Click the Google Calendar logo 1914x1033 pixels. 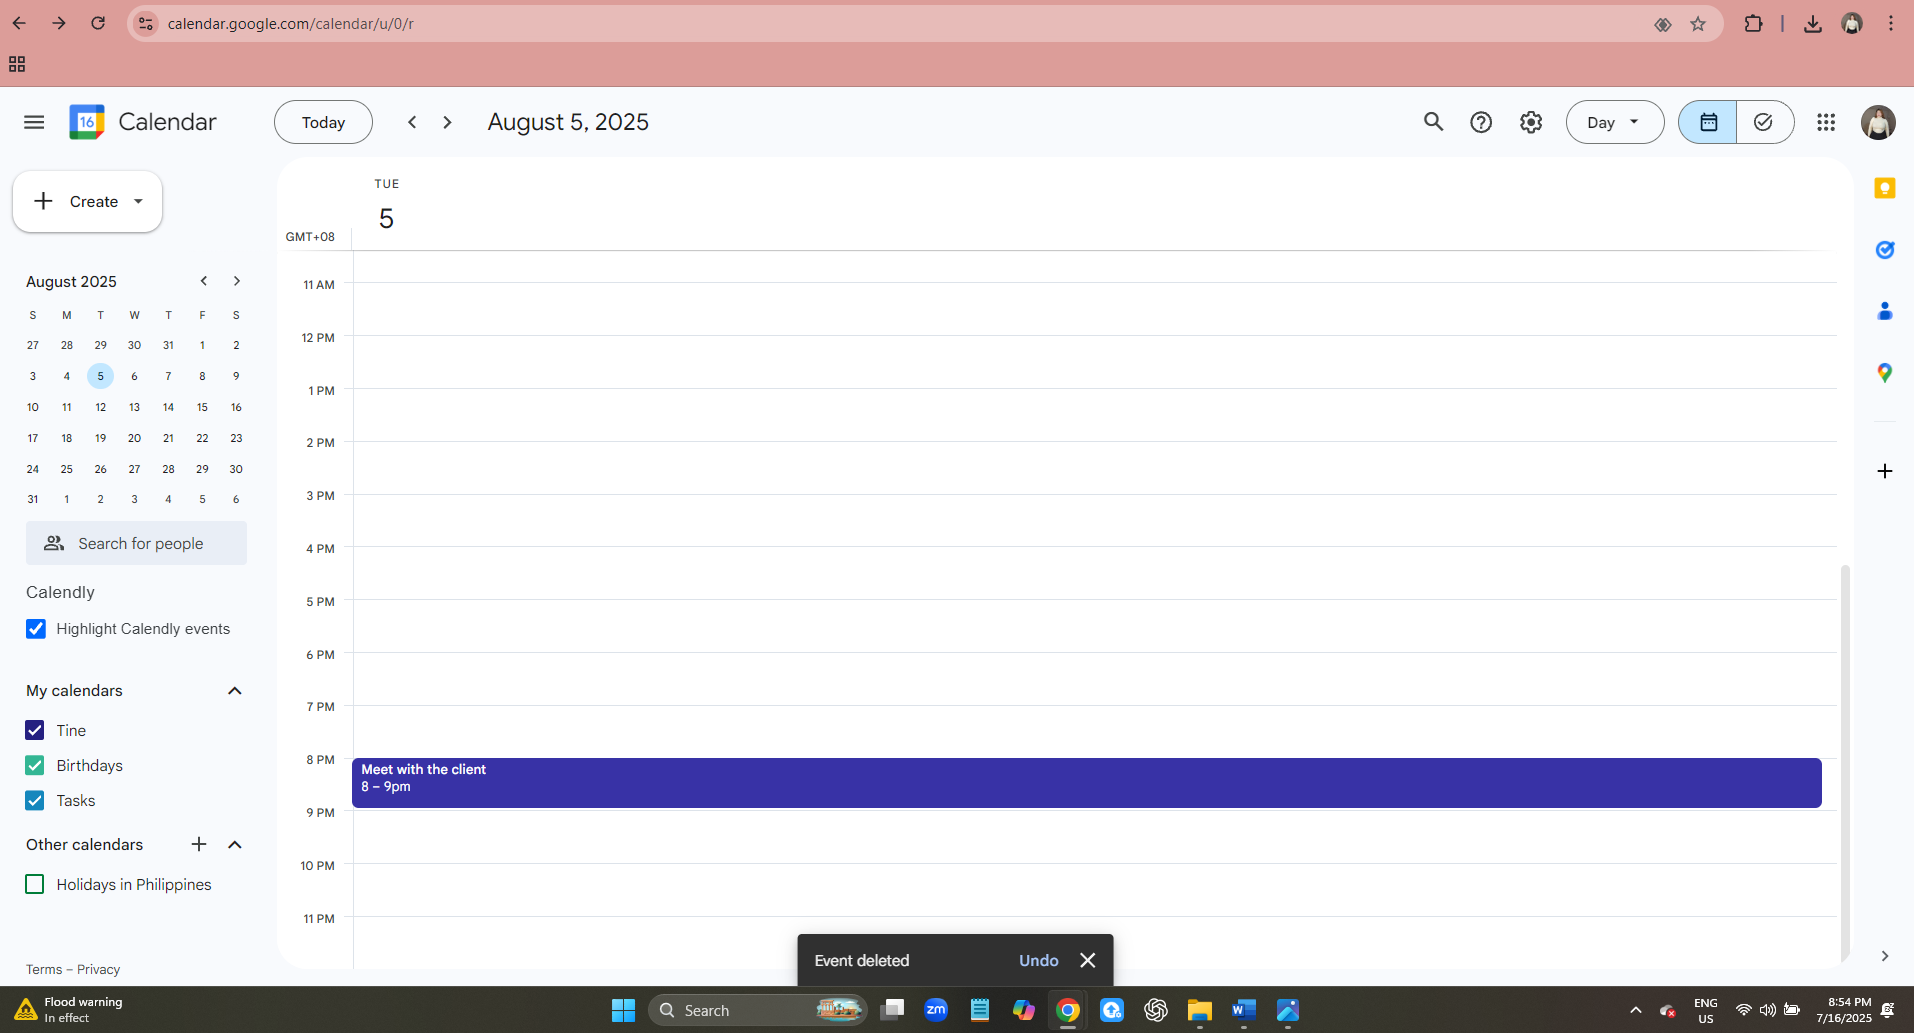coord(87,122)
